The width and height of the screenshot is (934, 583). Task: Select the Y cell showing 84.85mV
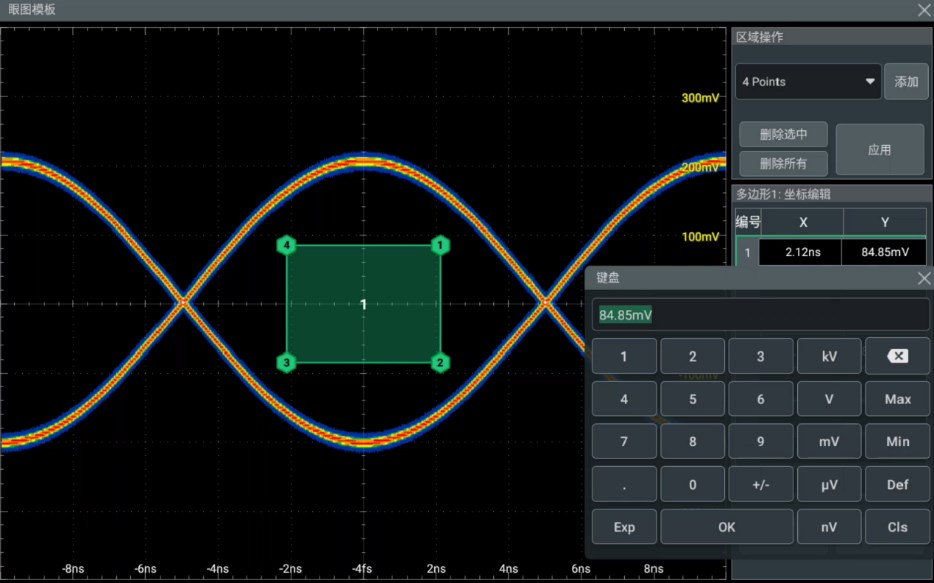click(885, 252)
